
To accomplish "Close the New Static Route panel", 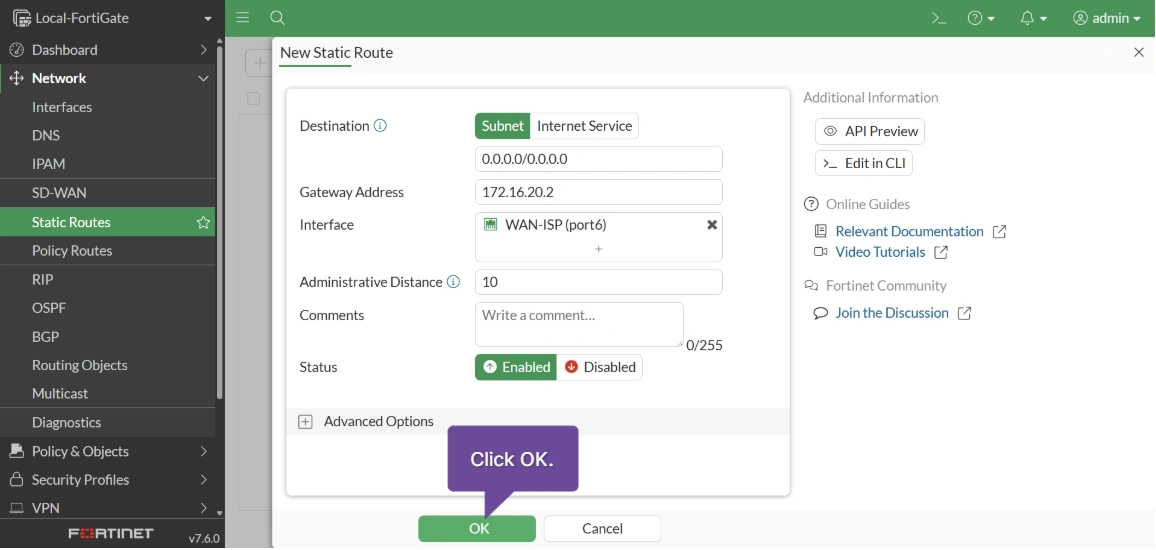I will coord(1138,52).
